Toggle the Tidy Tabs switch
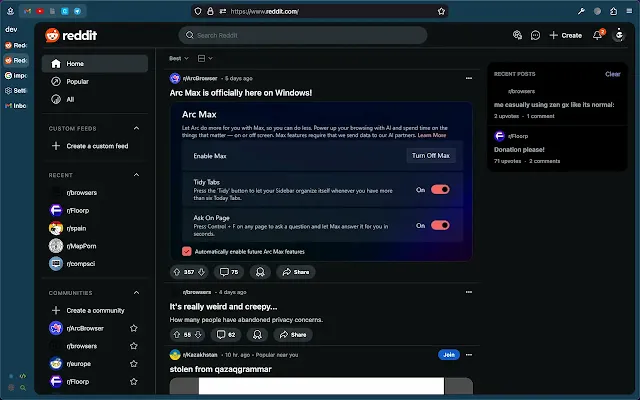The image size is (640, 400). pos(440,189)
